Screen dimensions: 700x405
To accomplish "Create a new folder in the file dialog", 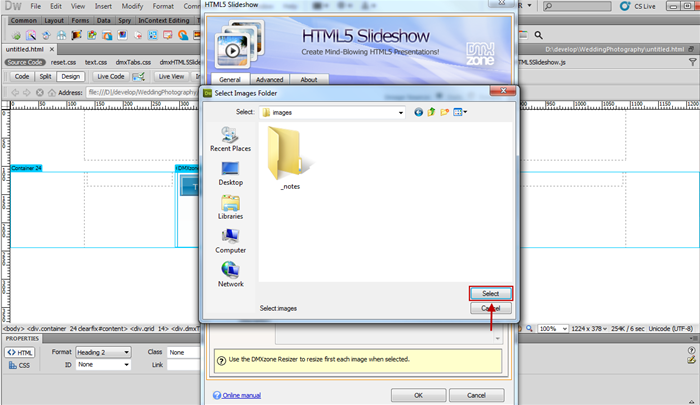I will click(444, 112).
